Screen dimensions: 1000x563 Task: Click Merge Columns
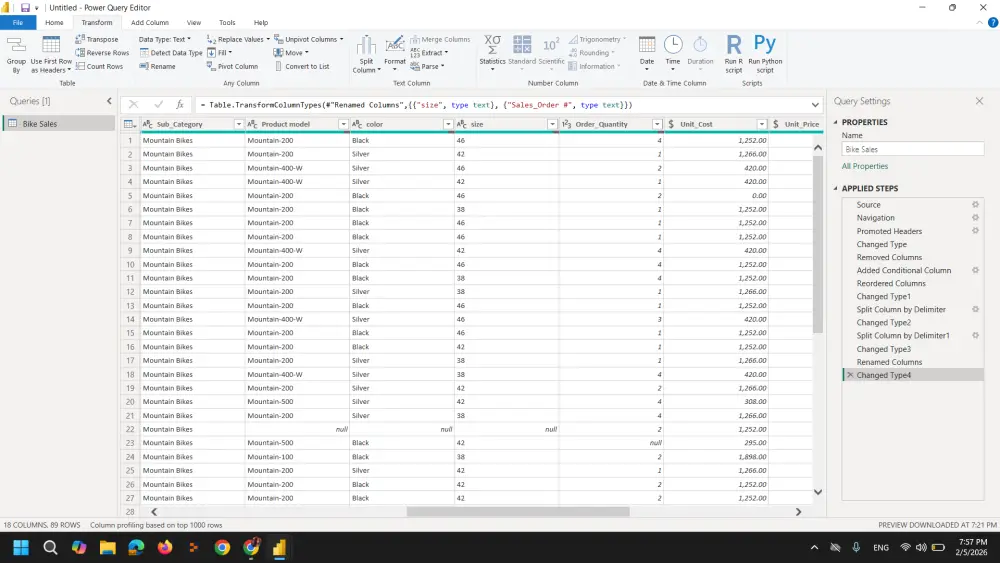pyautogui.click(x=440, y=39)
